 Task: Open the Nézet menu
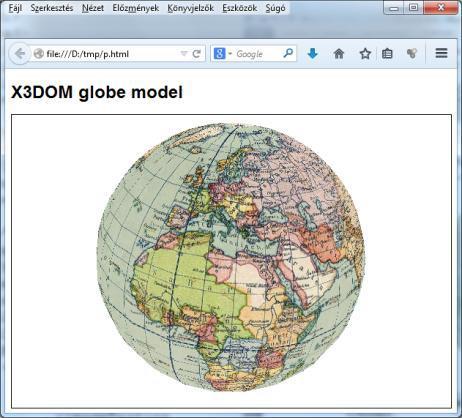93,8
